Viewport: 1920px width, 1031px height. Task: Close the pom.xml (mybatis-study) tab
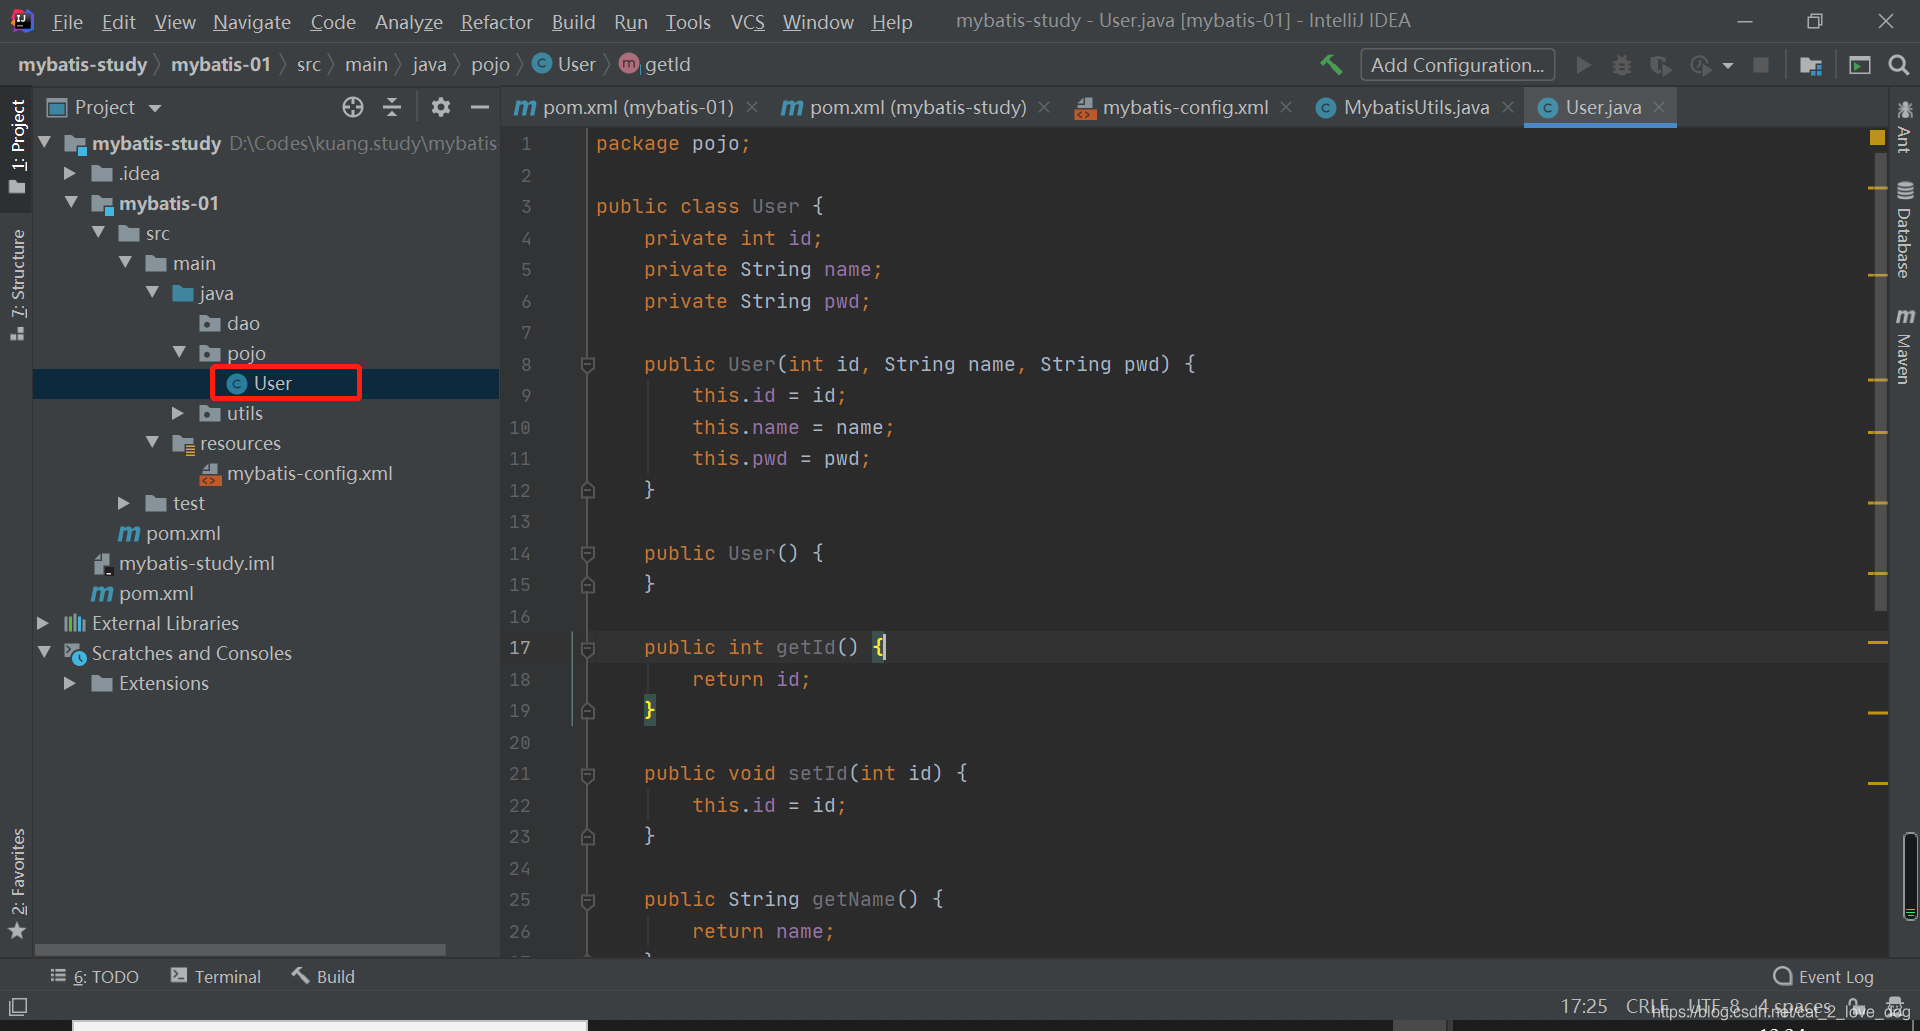pos(1044,107)
